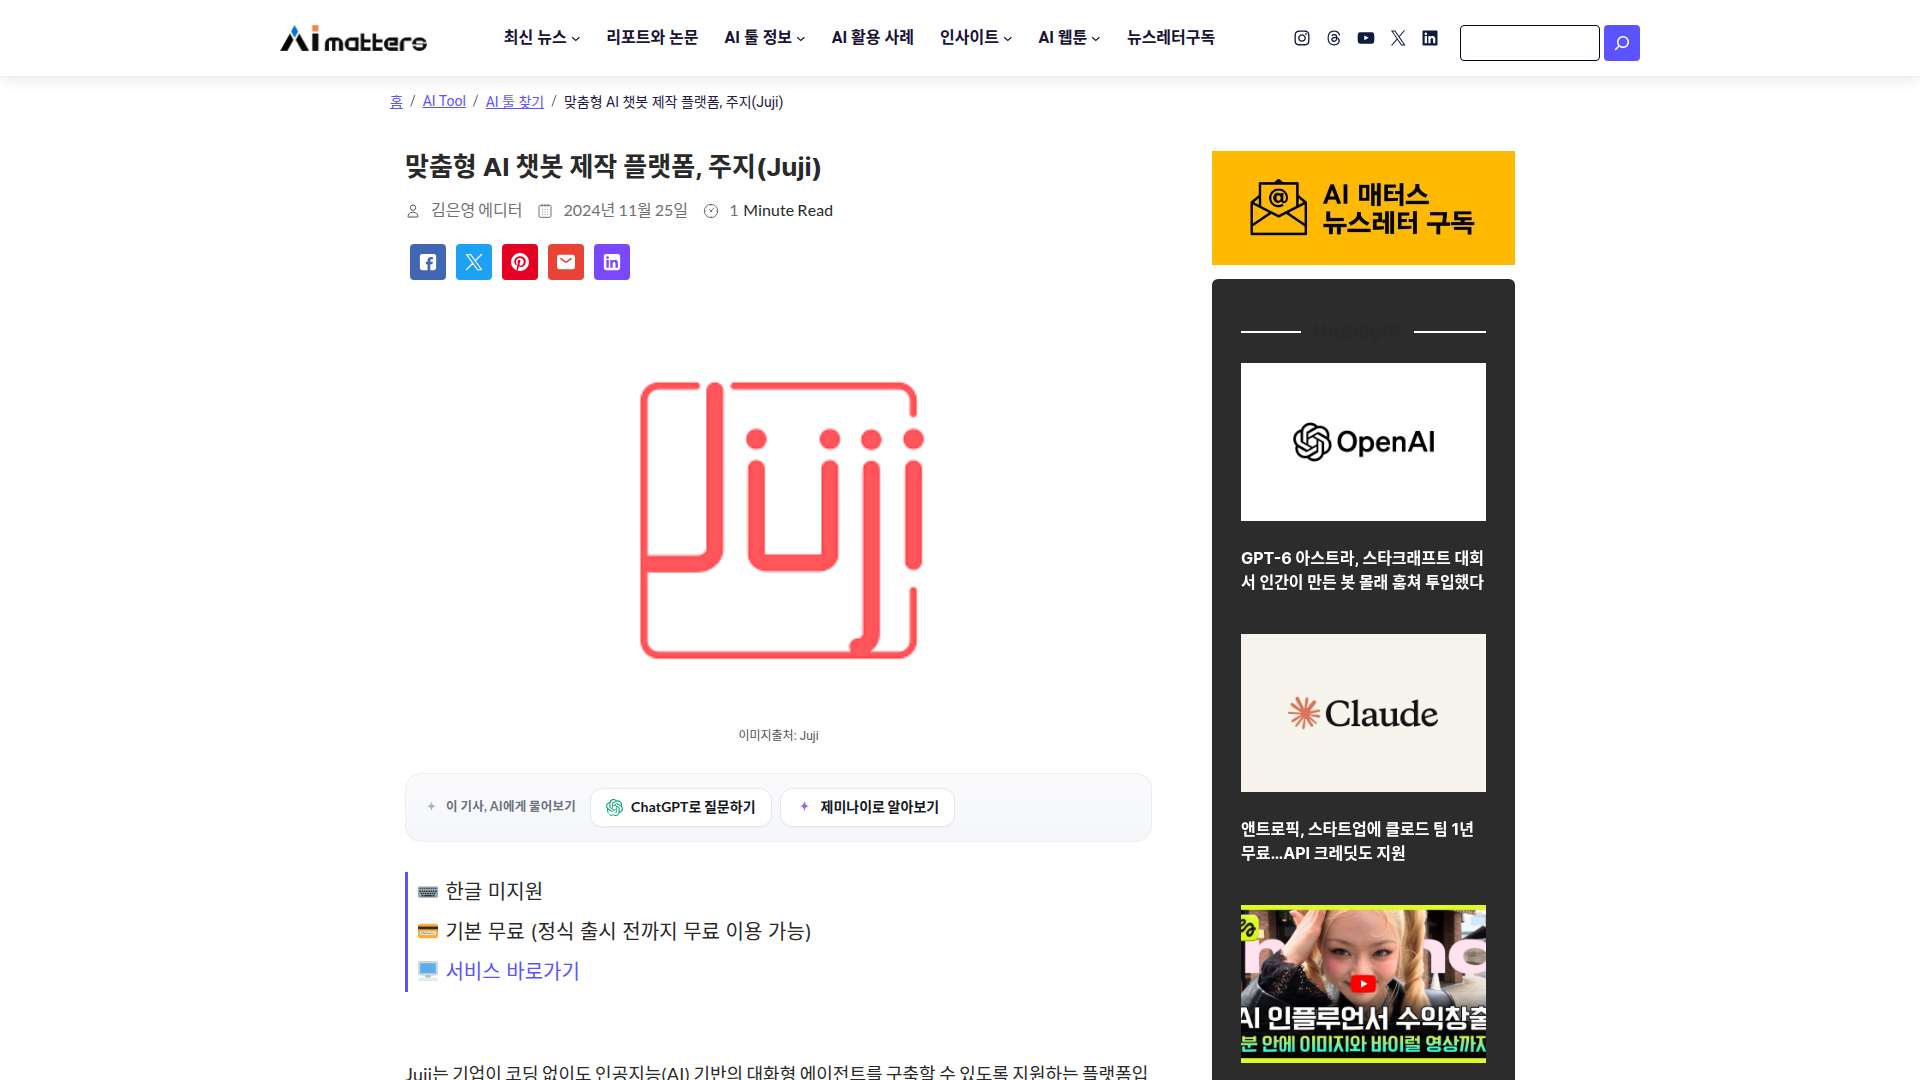Open the 서비스 바로가기 link

(x=512, y=971)
